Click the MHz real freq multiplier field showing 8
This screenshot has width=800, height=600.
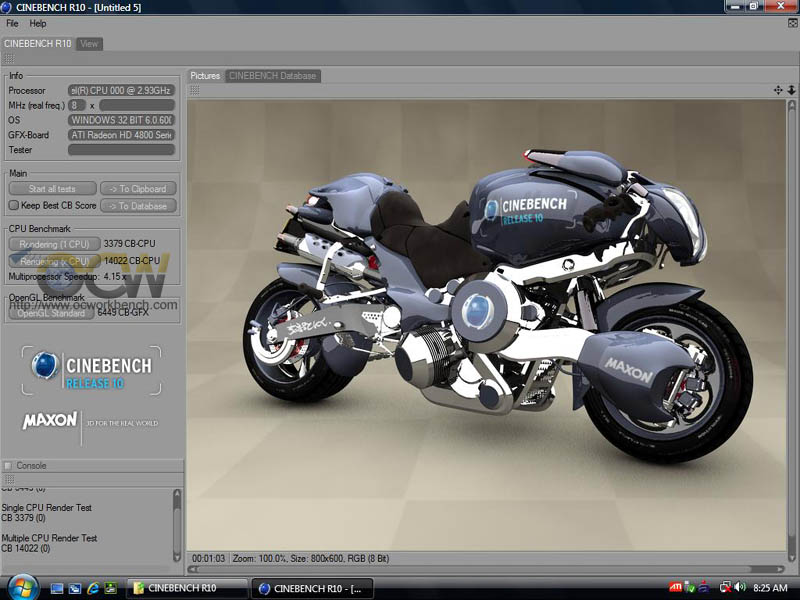tap(77, 106)
